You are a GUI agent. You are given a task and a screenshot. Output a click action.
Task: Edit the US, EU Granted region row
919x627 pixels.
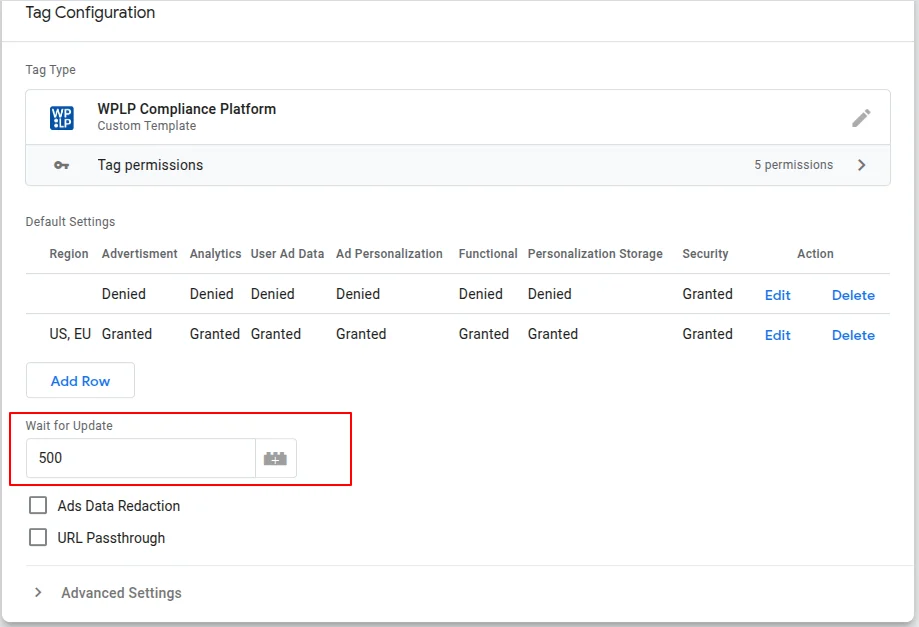777,334
